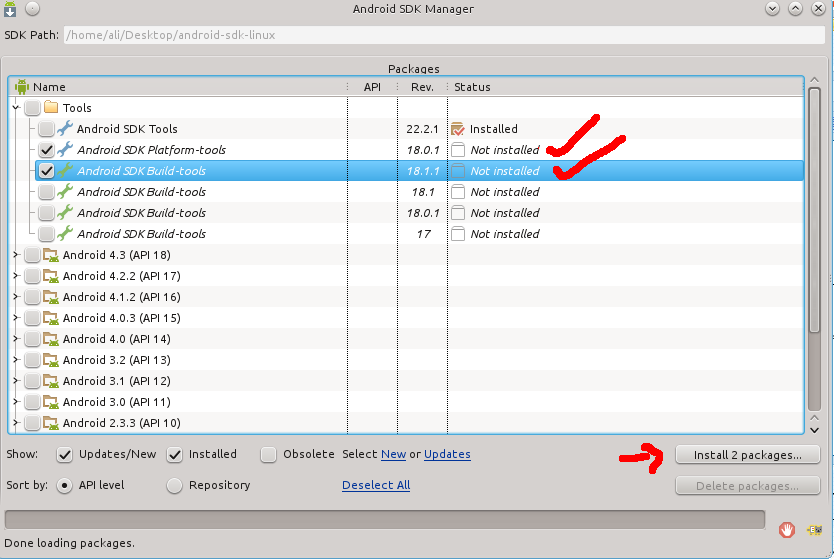The width and height of the screenshot is (834, 559).
Task: Expand the Android 4.1.2 (API 16) group
Action: (16, 297)
